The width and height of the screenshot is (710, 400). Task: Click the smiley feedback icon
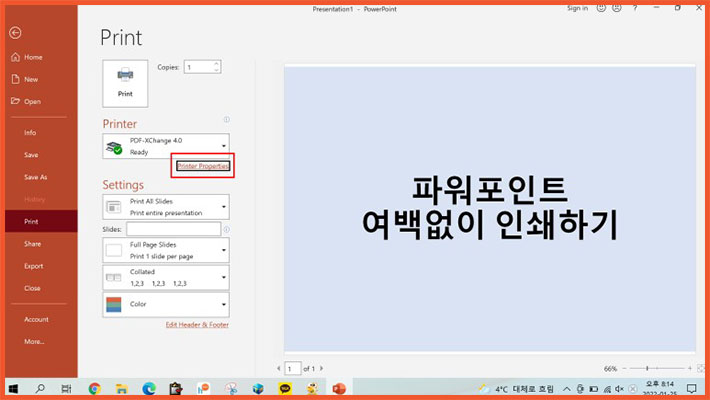tap(601, 8)
